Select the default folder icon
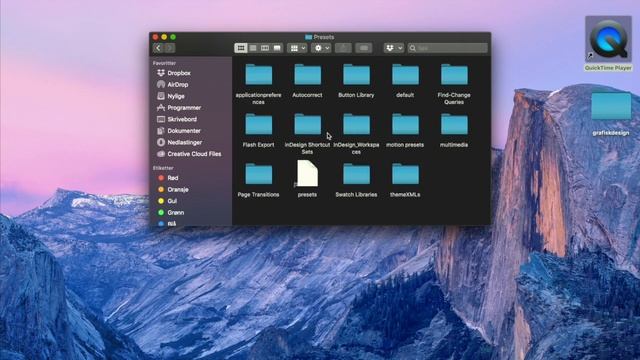The width and height of the screenshot is (640, 360). [405, 75]
